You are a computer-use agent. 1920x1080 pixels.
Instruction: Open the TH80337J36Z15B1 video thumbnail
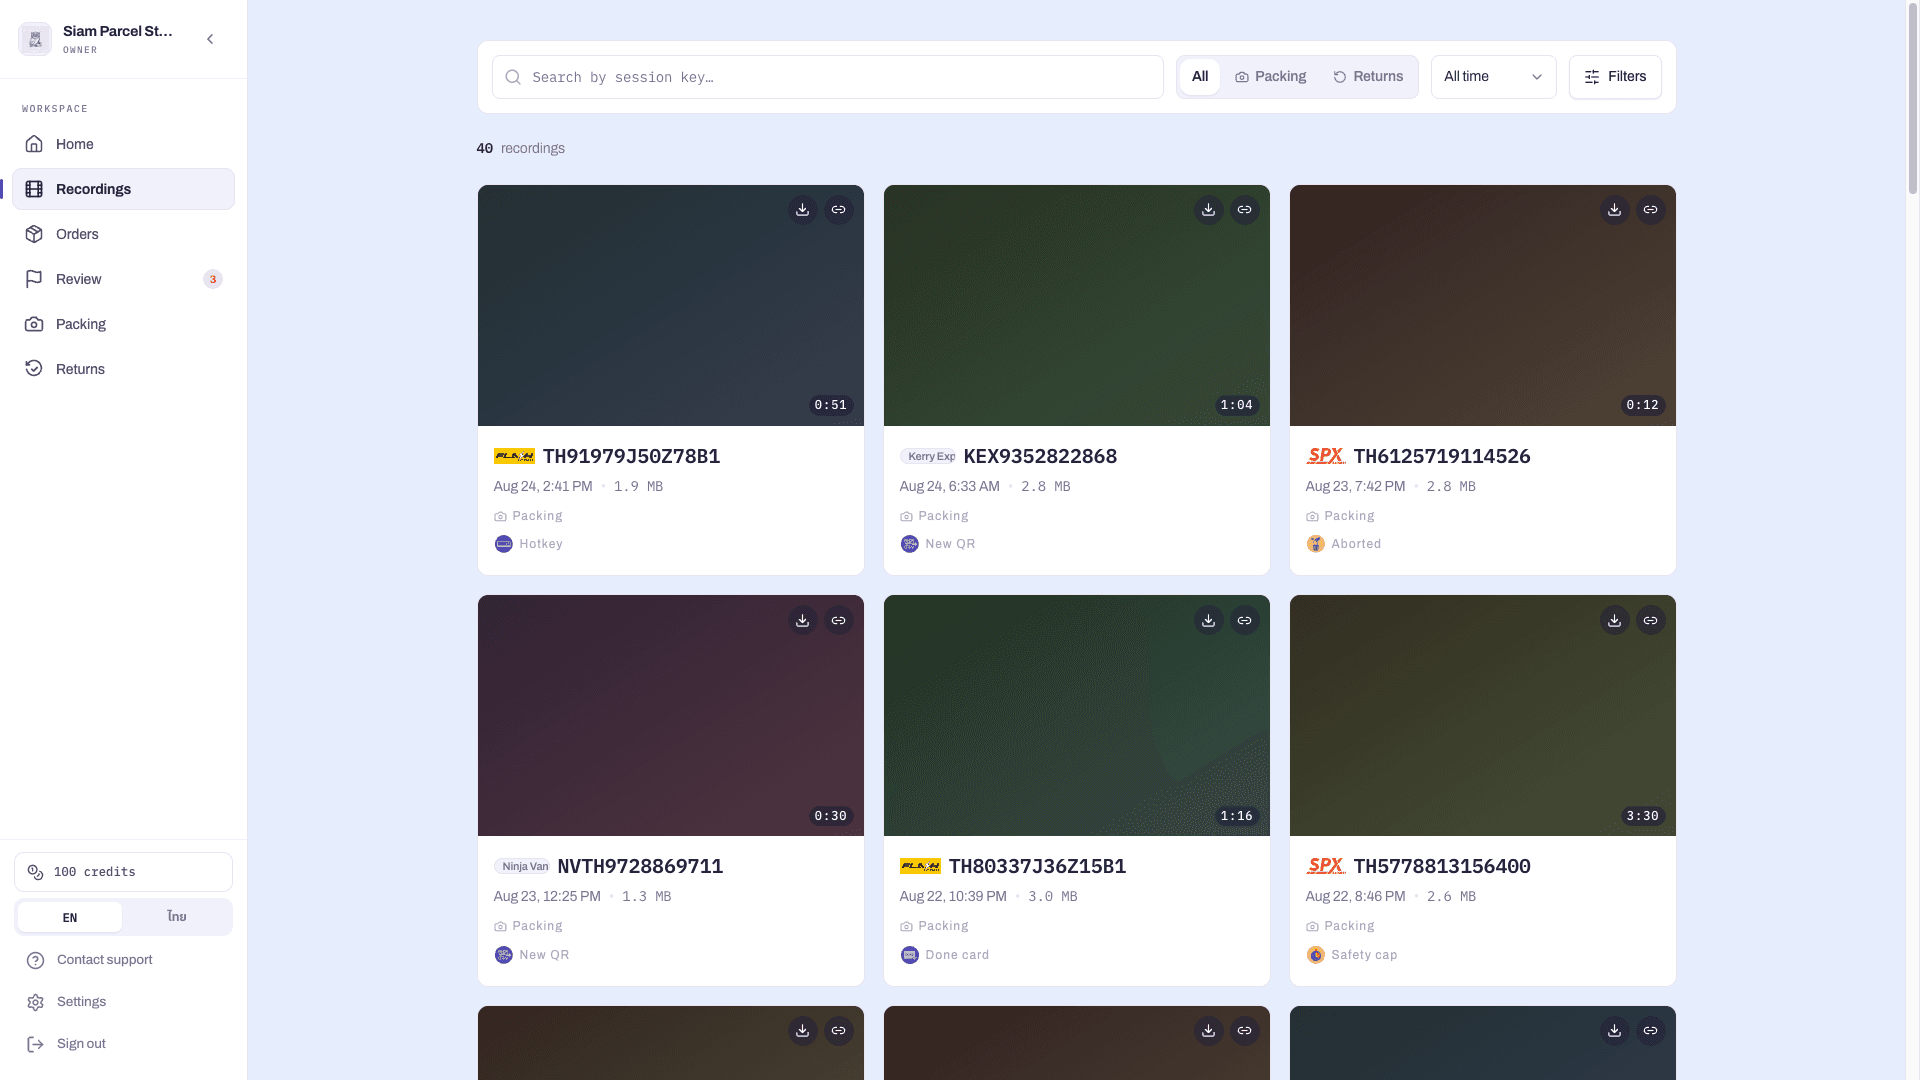(1077, 716)
